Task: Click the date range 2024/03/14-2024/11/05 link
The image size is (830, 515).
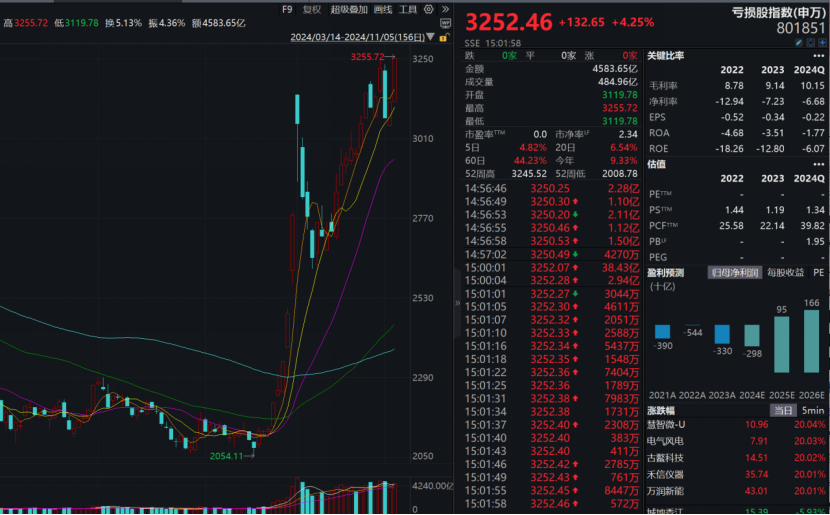Action: coord(357,37)
